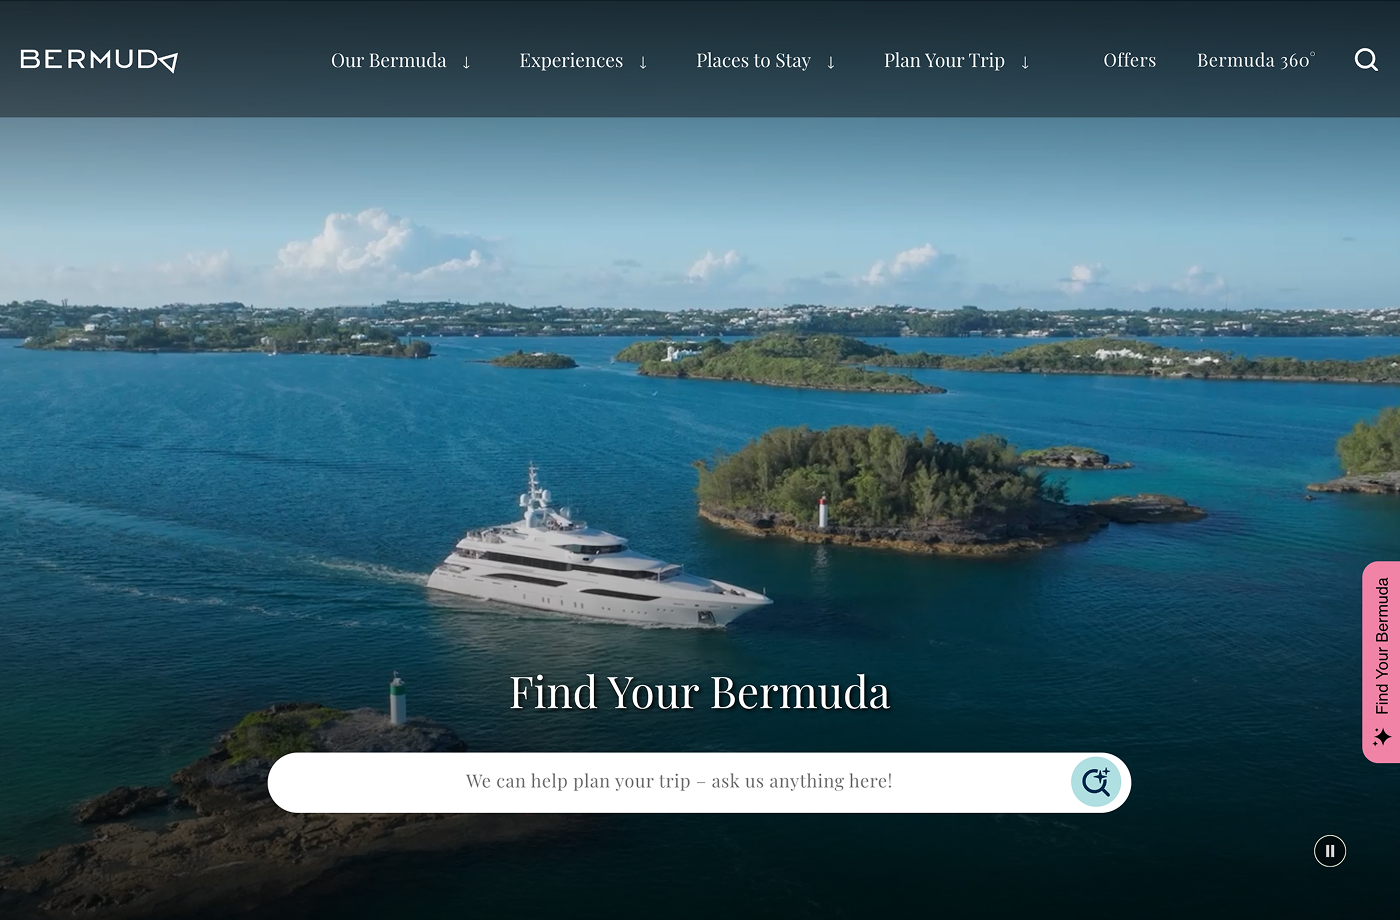Go to the Offers page

[1130, 60]
